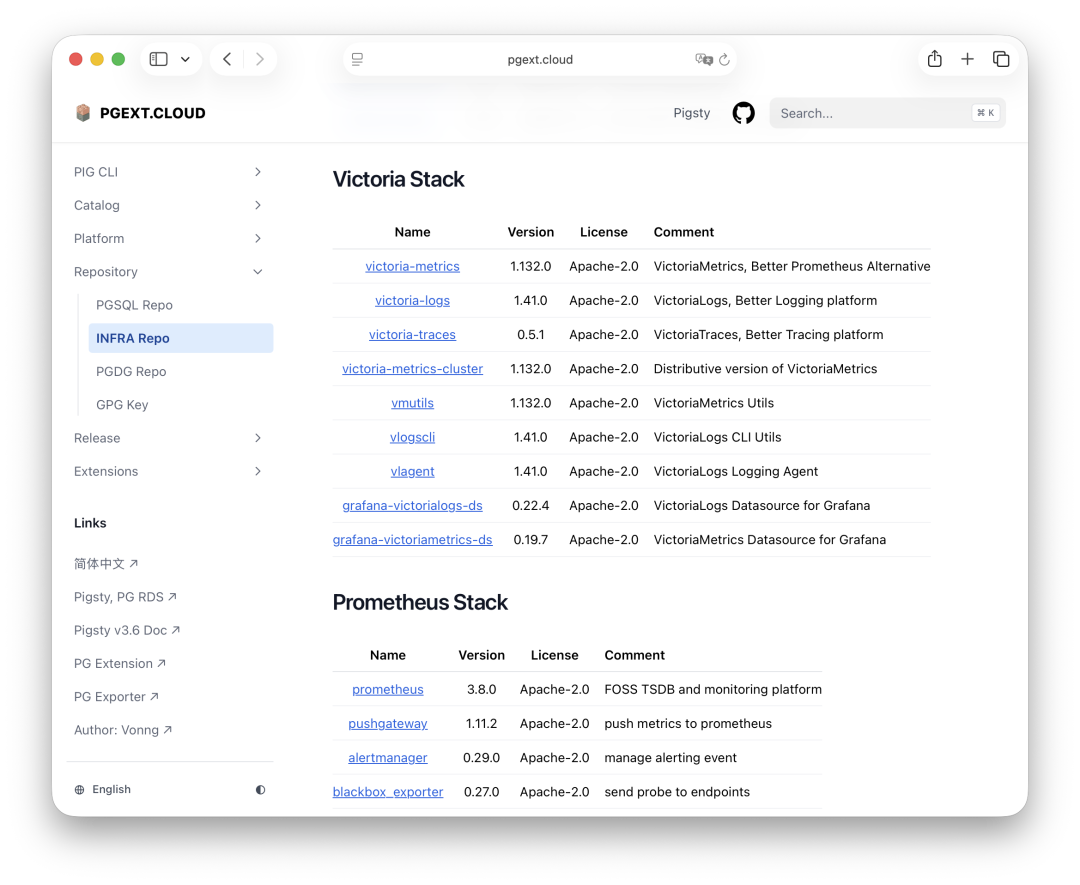Show all tabs using the tab overview icon
1080x885 pixels.
(1001, 59)
